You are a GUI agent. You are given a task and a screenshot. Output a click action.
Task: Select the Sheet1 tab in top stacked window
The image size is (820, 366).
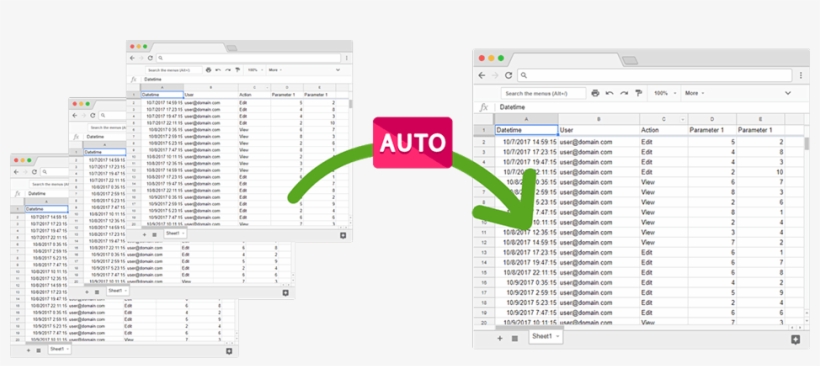[x=175, y=233]
